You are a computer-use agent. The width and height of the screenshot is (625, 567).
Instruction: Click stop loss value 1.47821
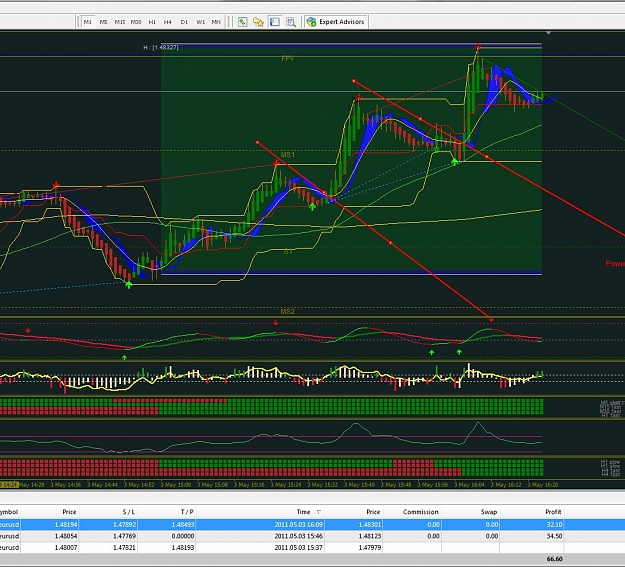124,547
